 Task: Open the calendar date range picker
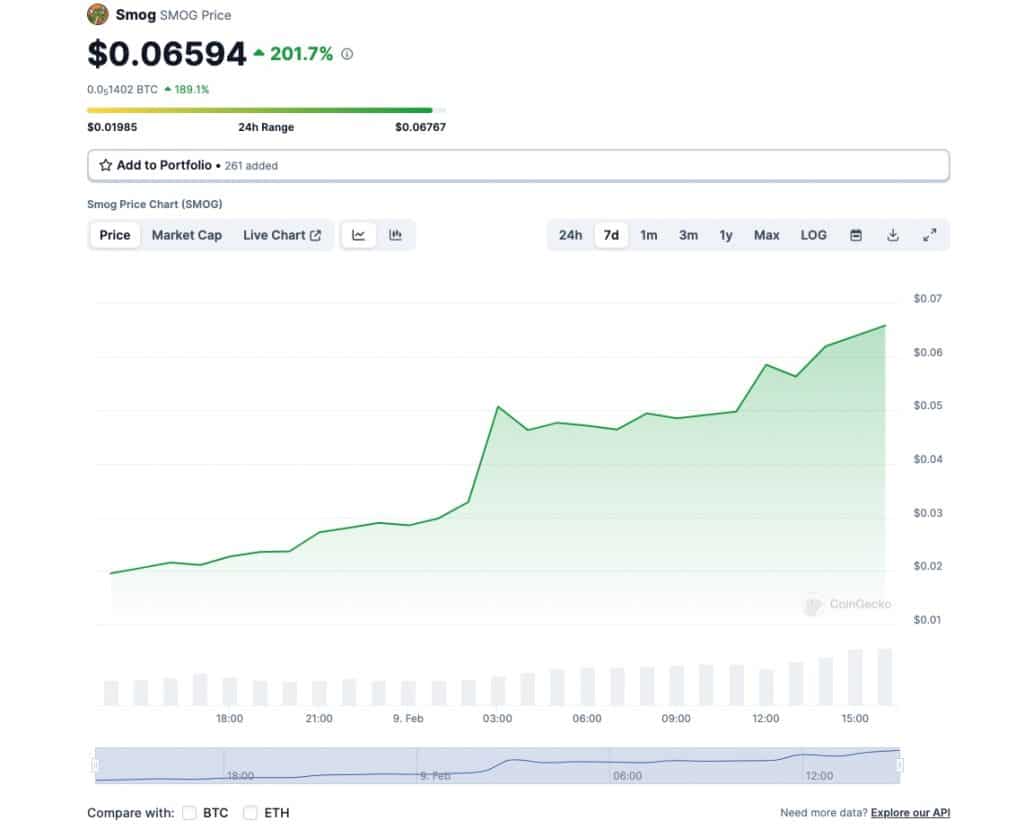click(x=856, y=235)
